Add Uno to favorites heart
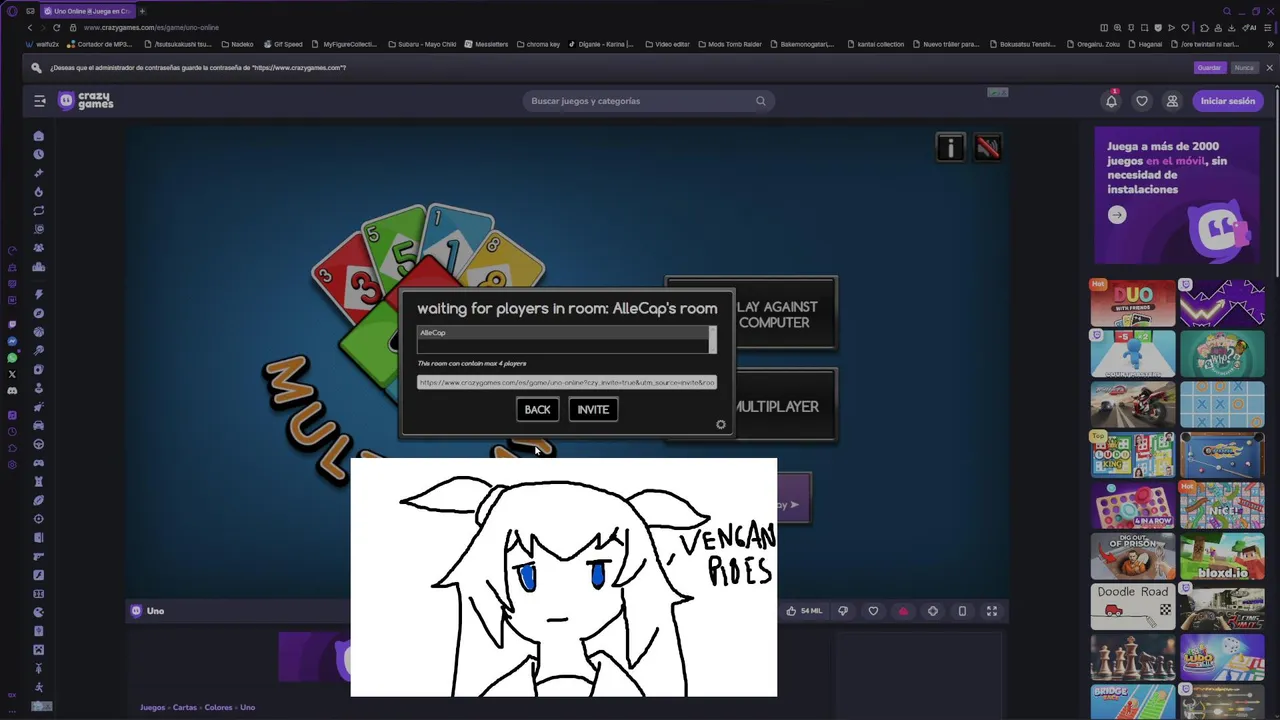This screenshot has height=720, width=1280. 873,611
